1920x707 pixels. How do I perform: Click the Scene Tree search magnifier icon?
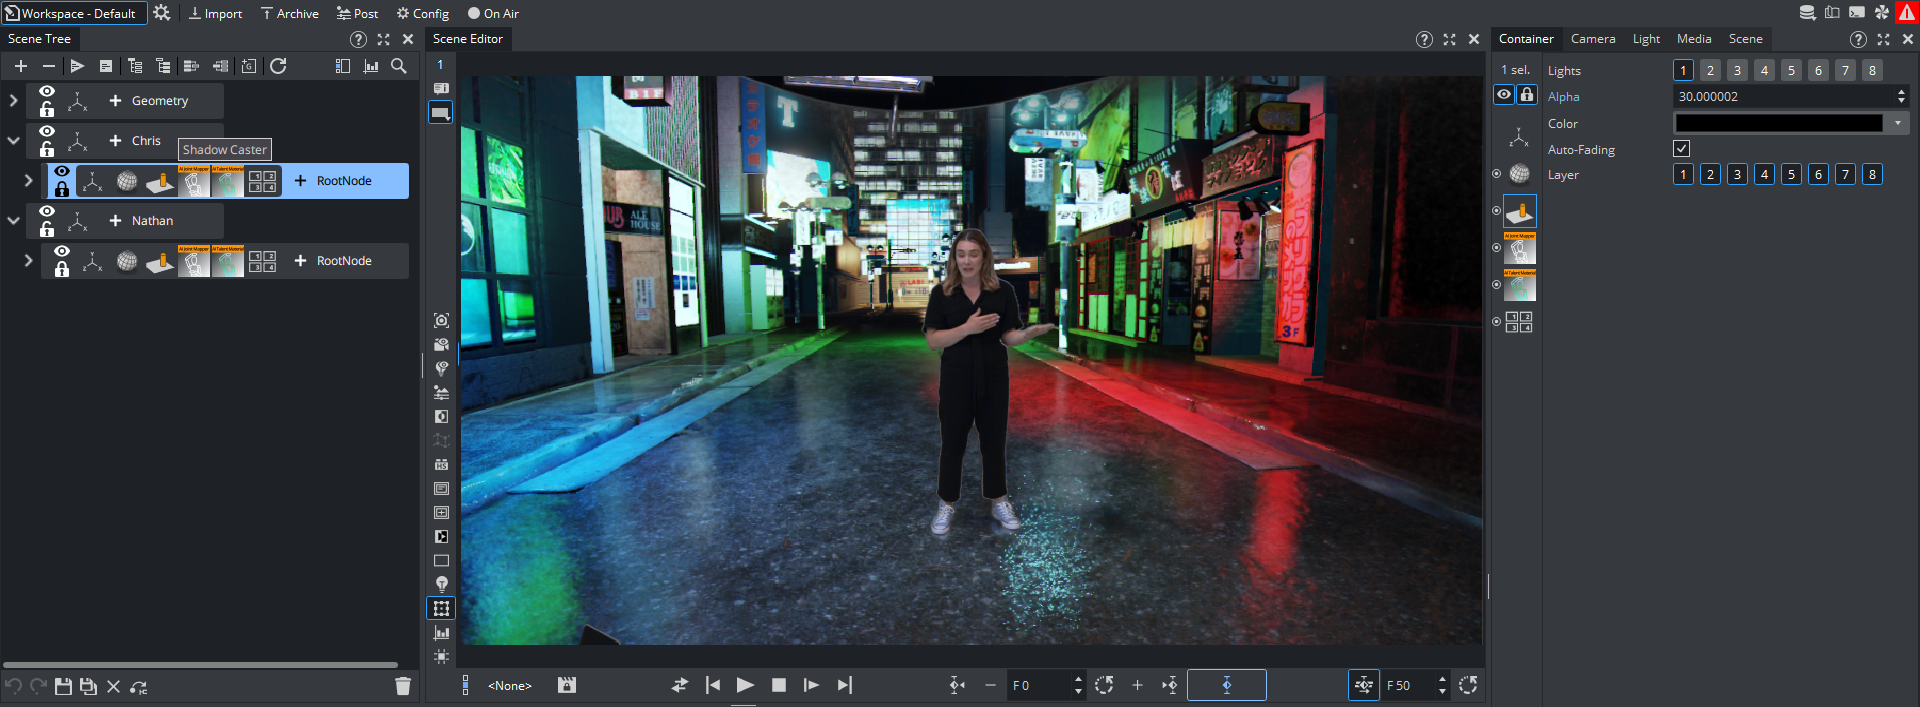pyautogui.click(x=398, y=66)
